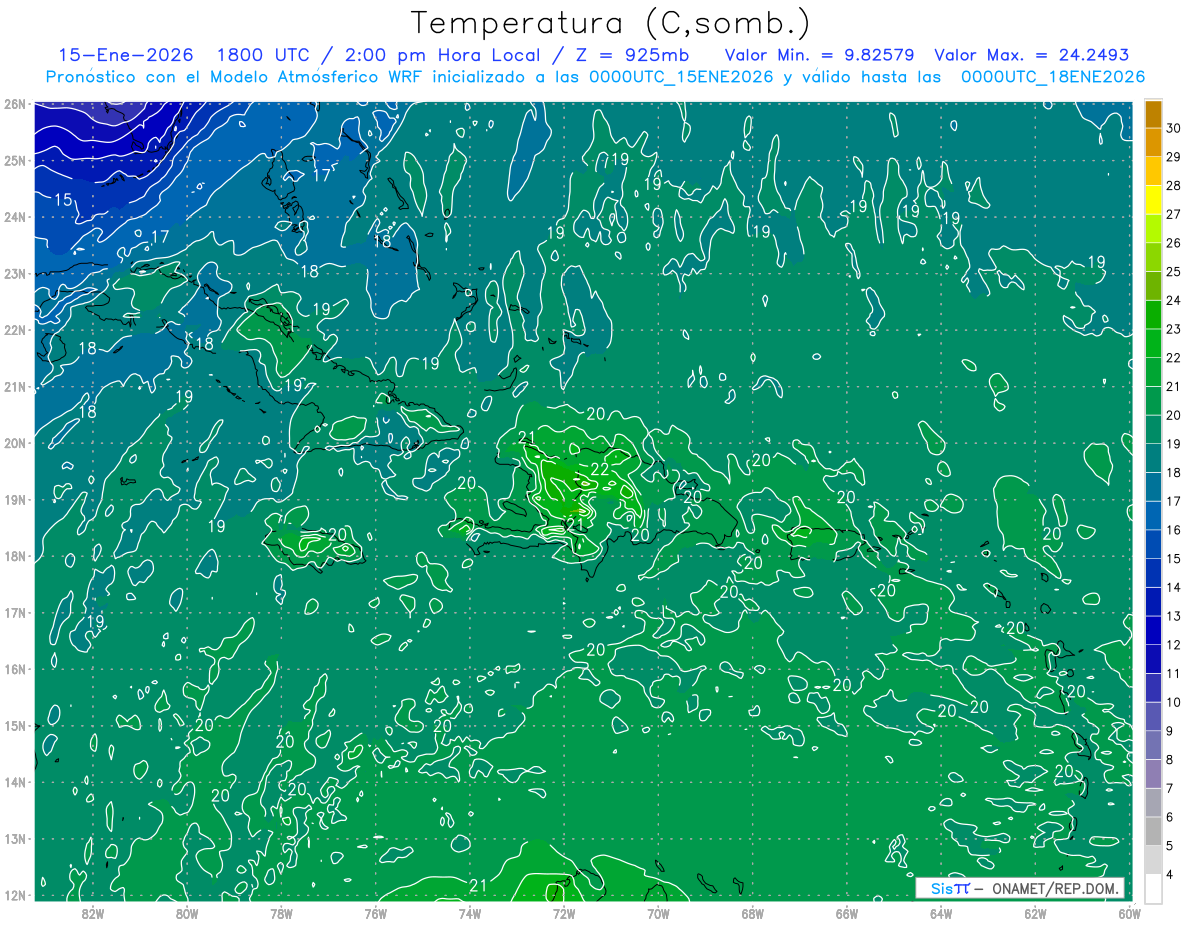Click the '24N' latitude label
Image resolution: width=1200 pixels, height=927 pixels.
(15, 217)
